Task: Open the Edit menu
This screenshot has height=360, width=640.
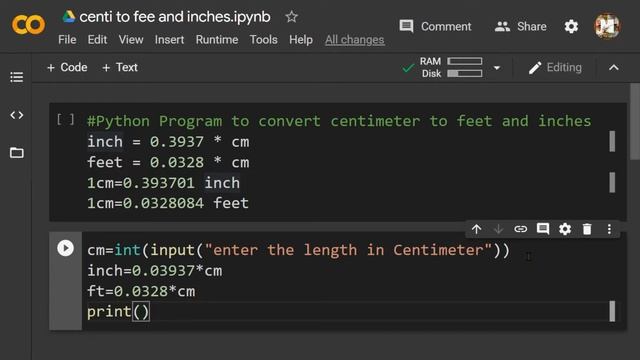Action: (97, 40)
